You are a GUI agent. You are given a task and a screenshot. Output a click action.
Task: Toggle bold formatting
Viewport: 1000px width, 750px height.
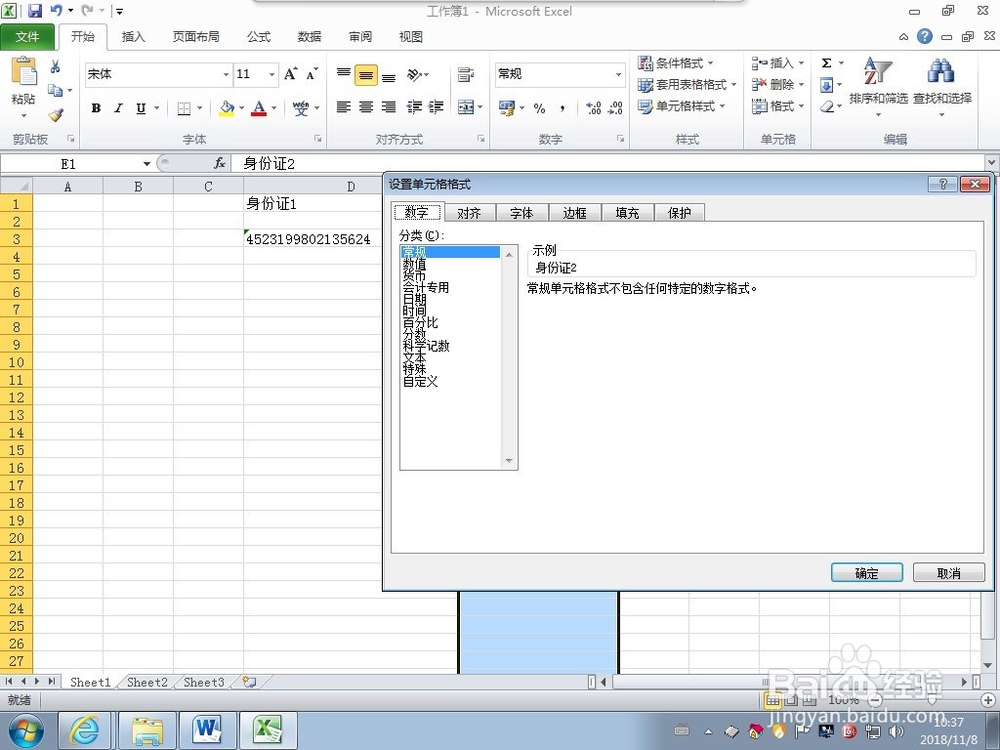[x=96, y=108]
